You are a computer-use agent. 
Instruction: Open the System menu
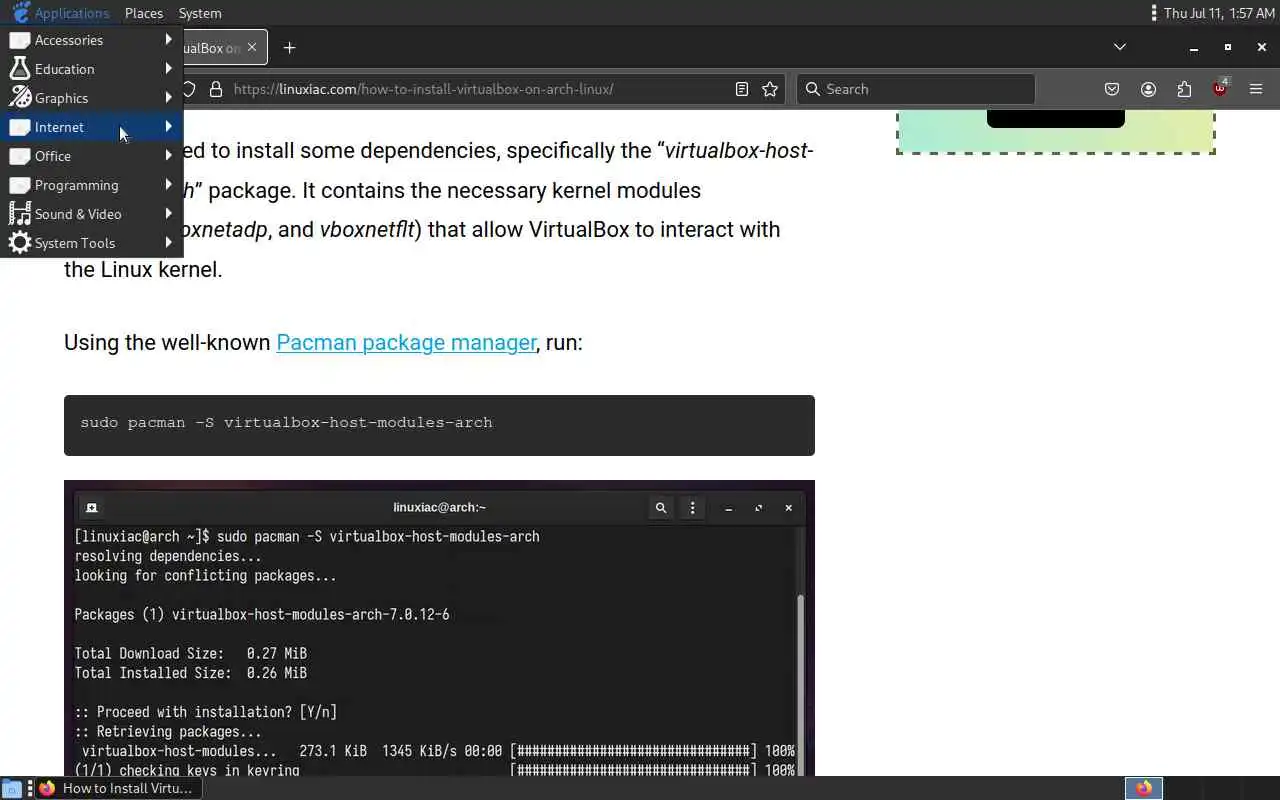point(200,13)
